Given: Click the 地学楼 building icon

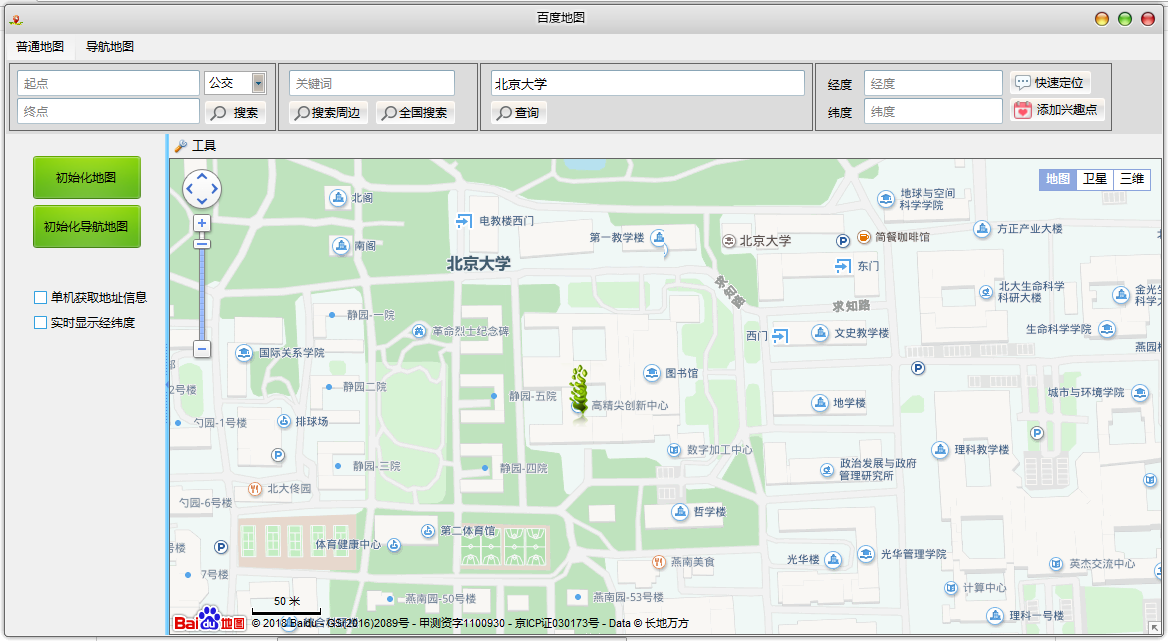Looking at the screenshot, I should point(820,403).
